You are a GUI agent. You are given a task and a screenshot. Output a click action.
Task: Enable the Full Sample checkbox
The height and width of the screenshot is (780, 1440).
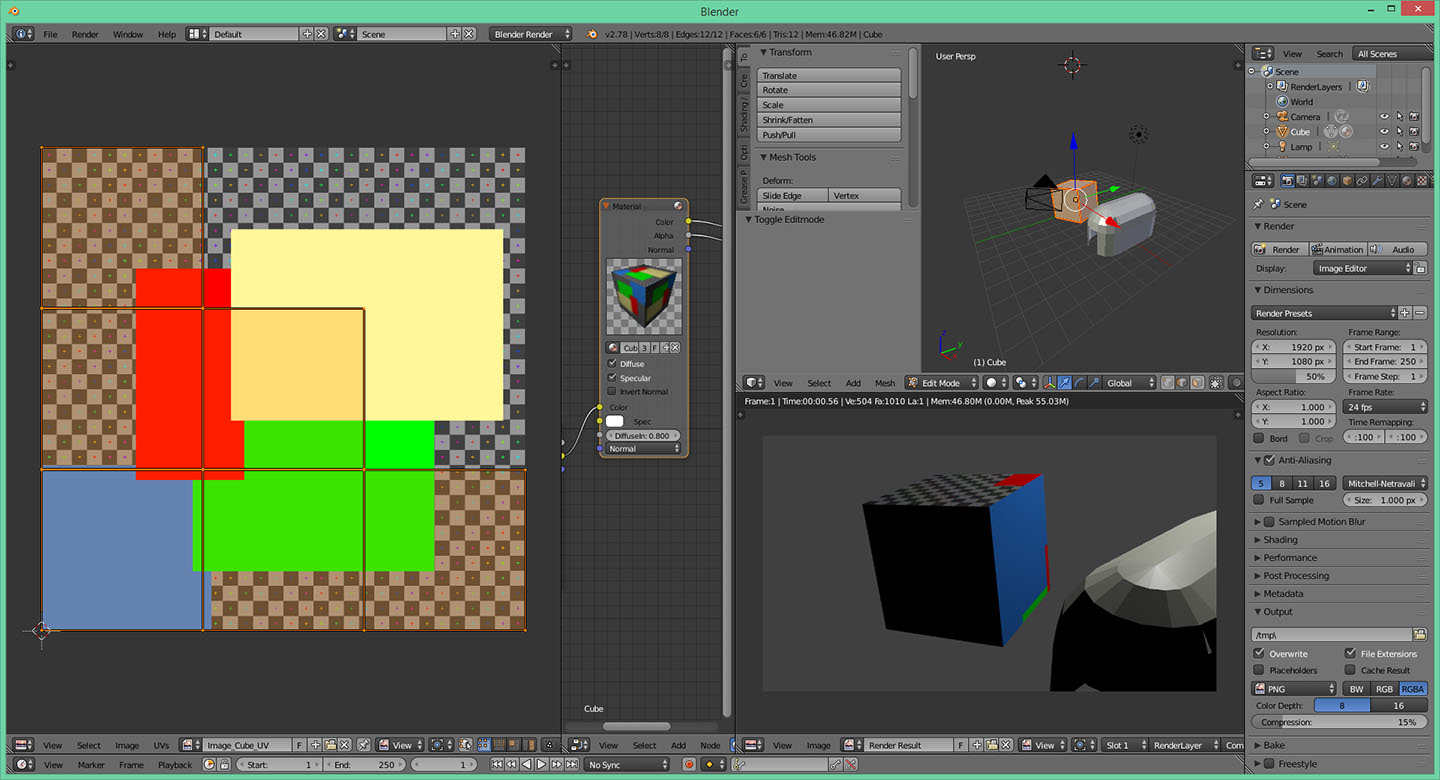click(x=1260, y=500)
